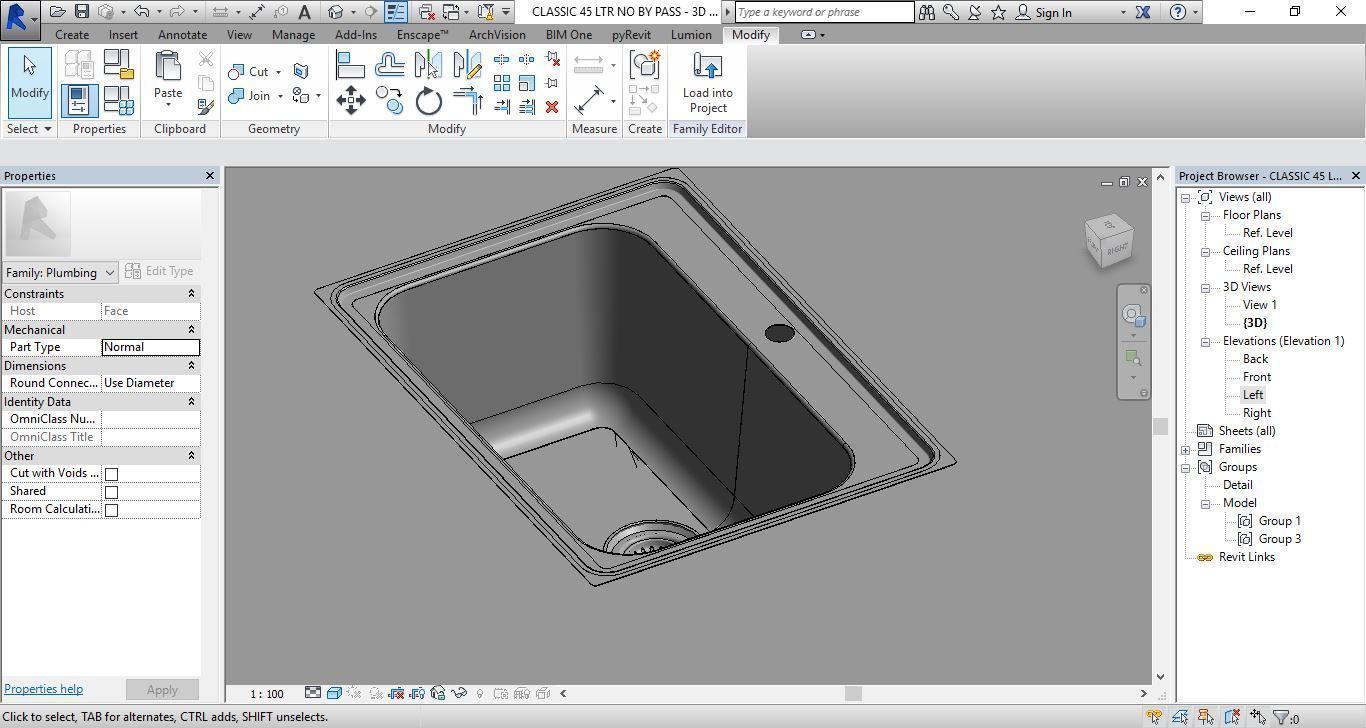Click the Array tool icon
Viewport: 1366px width, 728px height.
pos(502,83)
